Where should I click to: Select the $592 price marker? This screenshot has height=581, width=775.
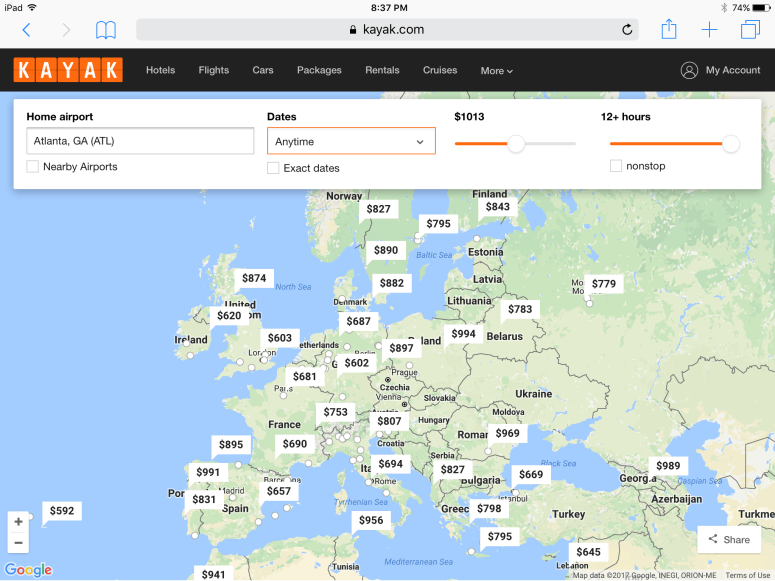click(62, 511)
